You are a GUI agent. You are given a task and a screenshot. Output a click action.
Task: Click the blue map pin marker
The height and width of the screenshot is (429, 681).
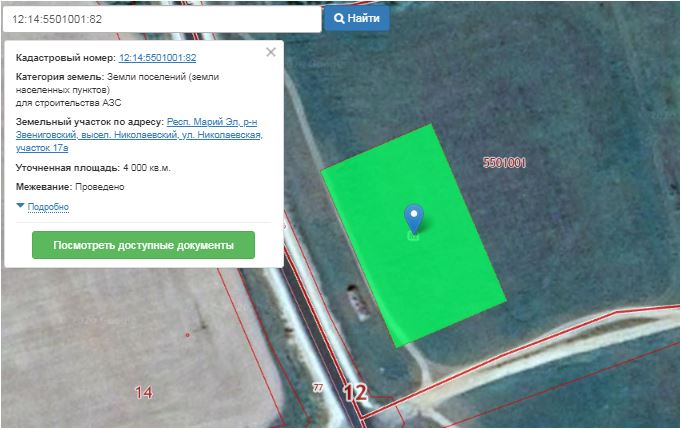(414, 219)
